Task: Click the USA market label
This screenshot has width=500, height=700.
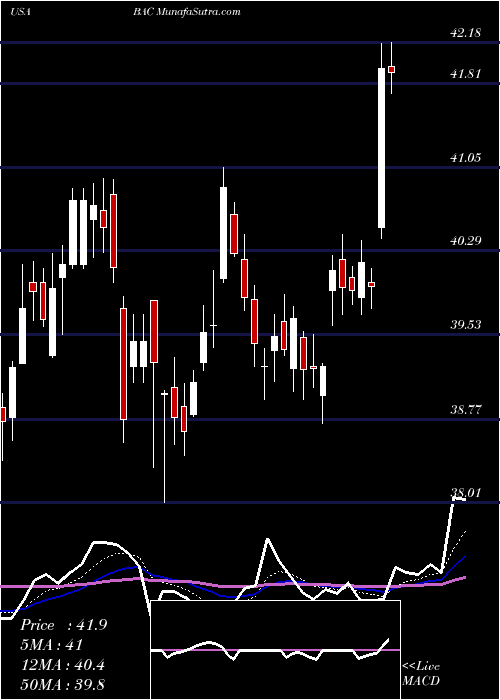Action: click(x=20, y=12)
